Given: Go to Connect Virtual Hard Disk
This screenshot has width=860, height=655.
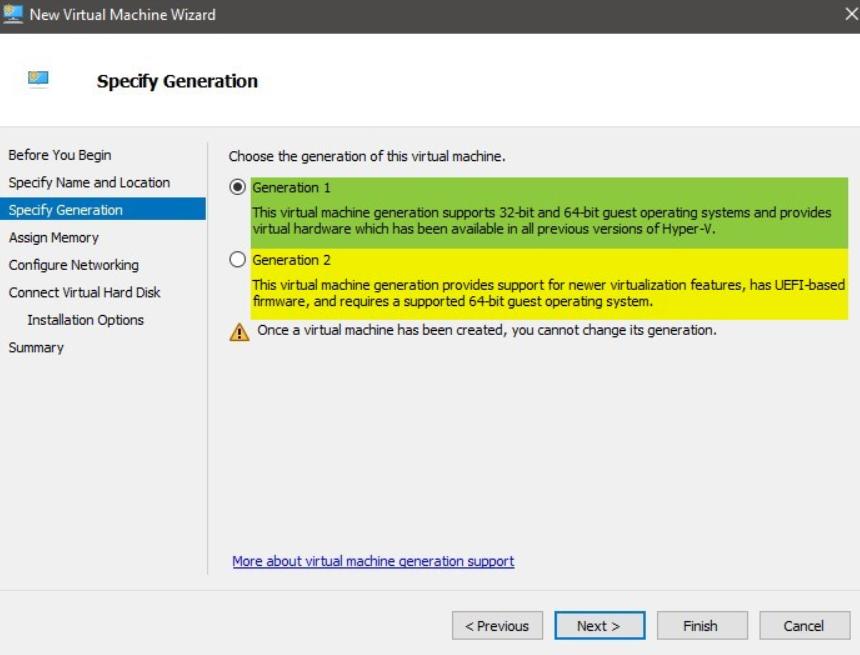Looking at the screenshot, I should 85,292.
